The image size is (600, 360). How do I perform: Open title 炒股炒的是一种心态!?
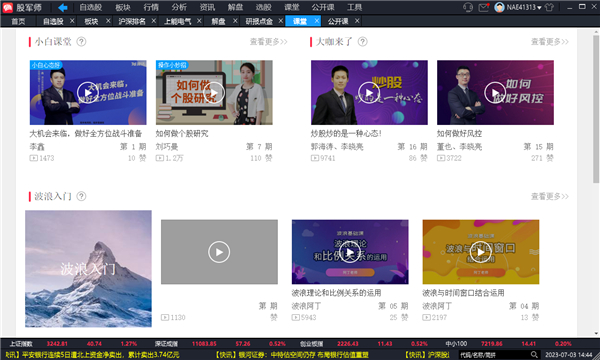[x=346, y=134]
